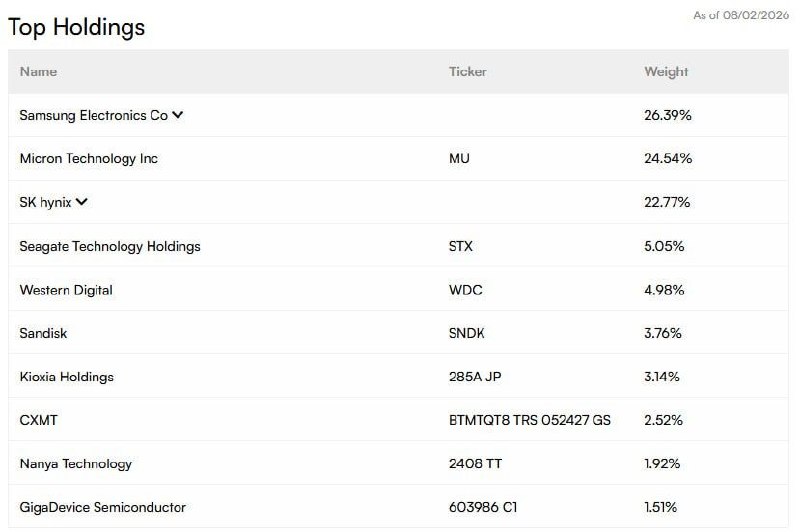Select the Top Holdings heading
This screenshot has width=800, height=532.
click(77, 27)
